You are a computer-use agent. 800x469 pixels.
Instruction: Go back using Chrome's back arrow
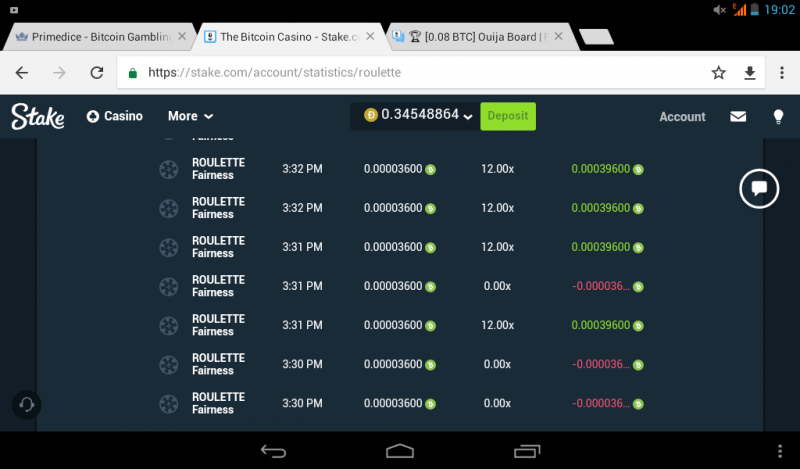pyautogui.click(x=22, y=73)
